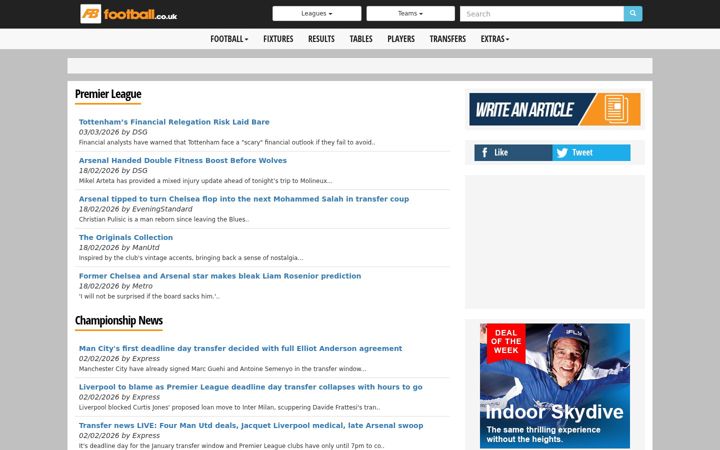This screenshot has width=720, height=450.
Task: Click 'Christian Pulisic is a man reborn' summary
Action: [164, 219]
